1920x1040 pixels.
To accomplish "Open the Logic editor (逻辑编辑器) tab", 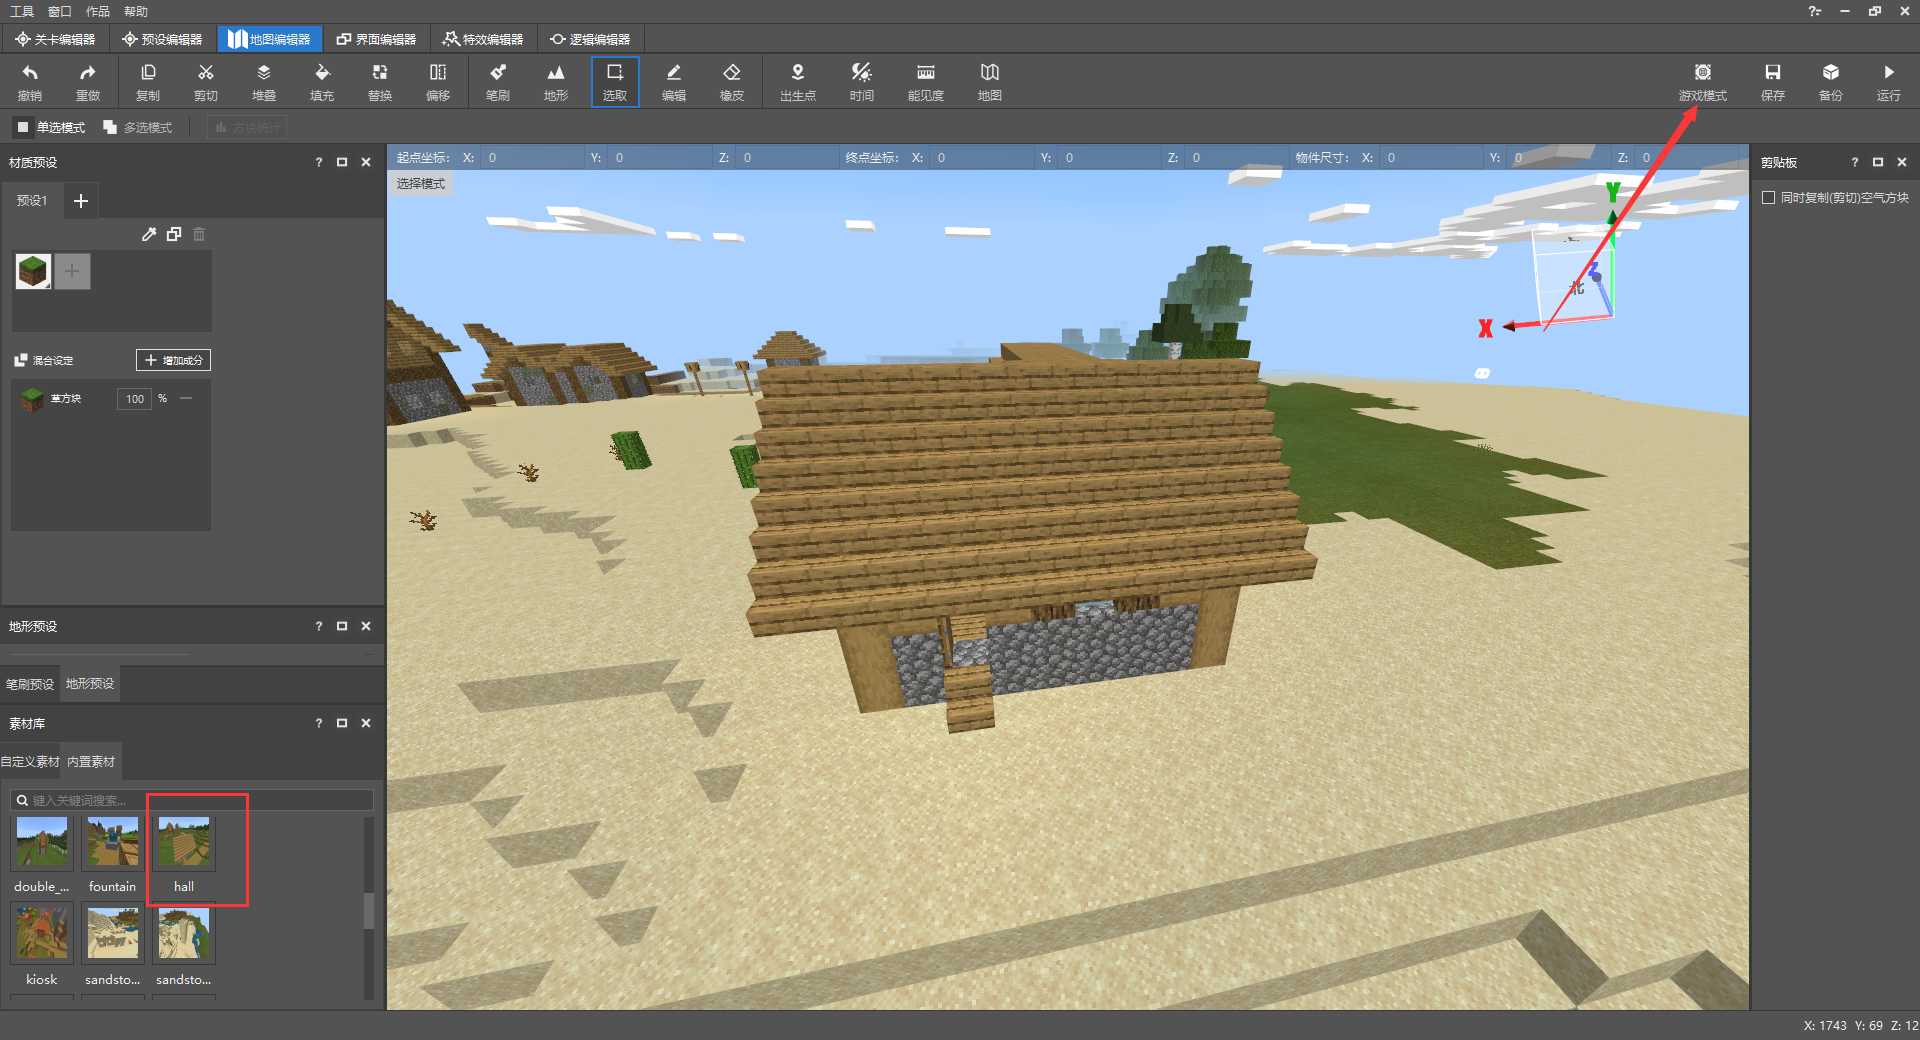I will (x=590, y=39).
